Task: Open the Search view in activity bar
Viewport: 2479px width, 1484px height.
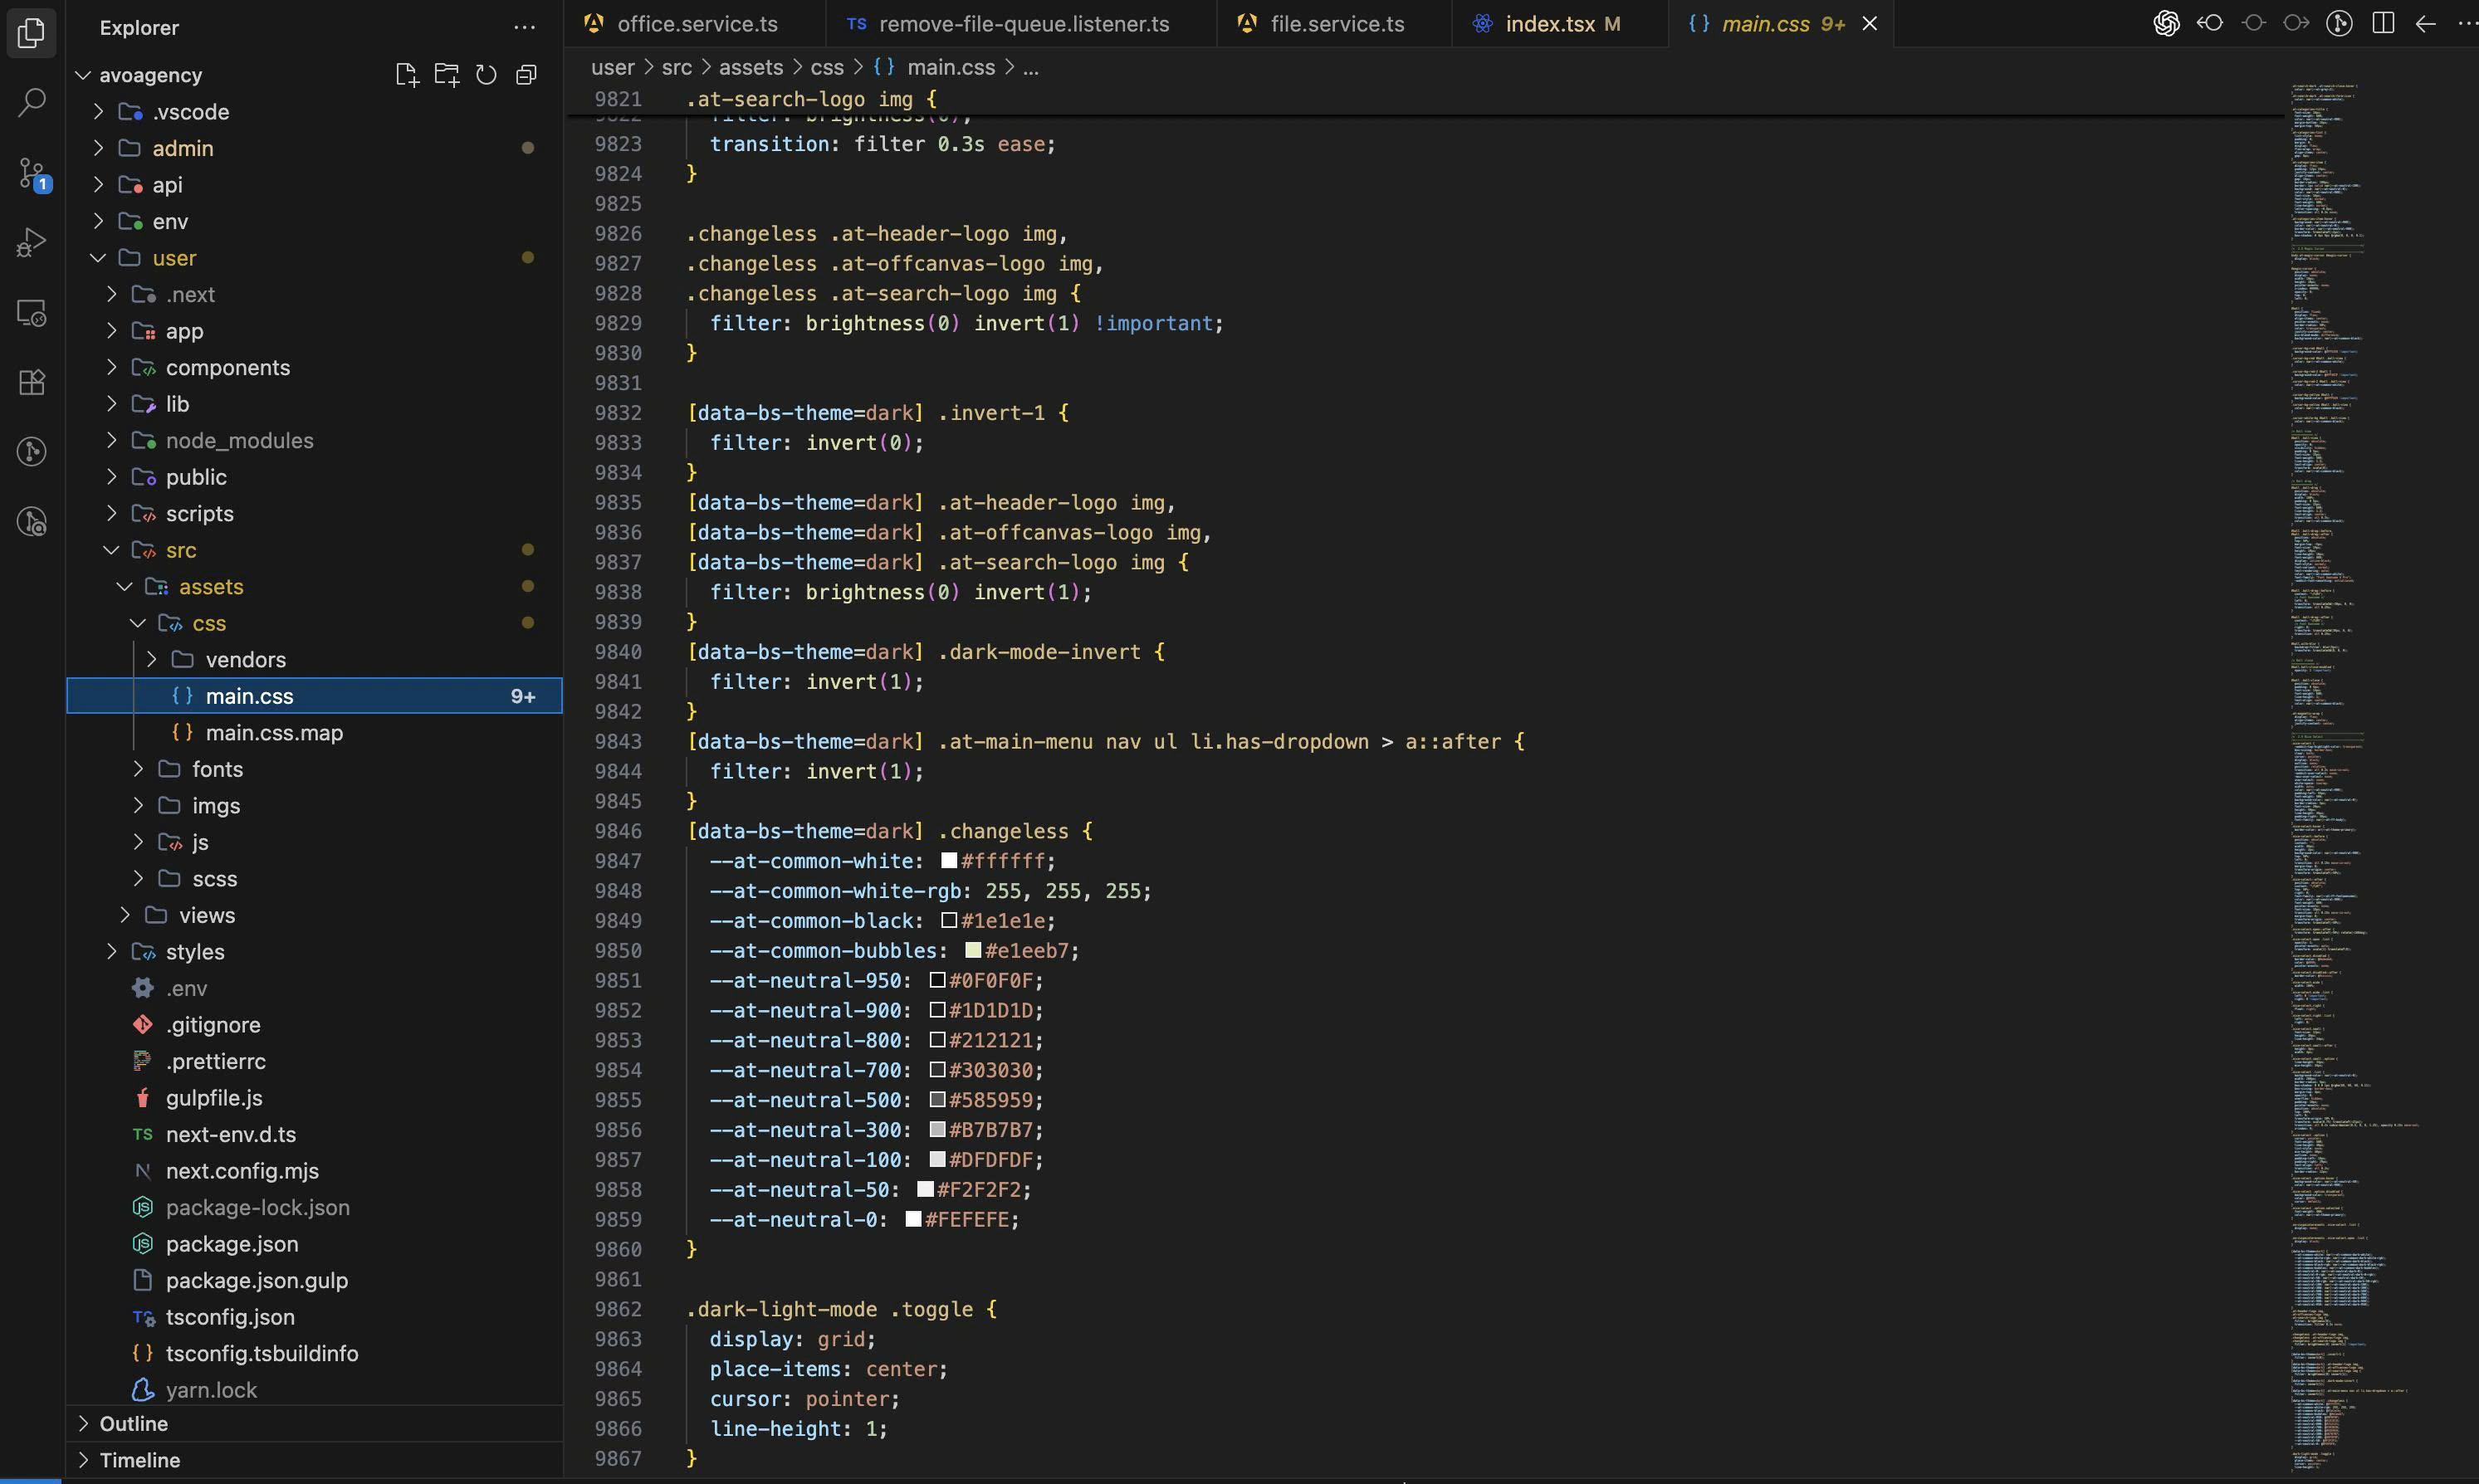Action: coord(32,102)
